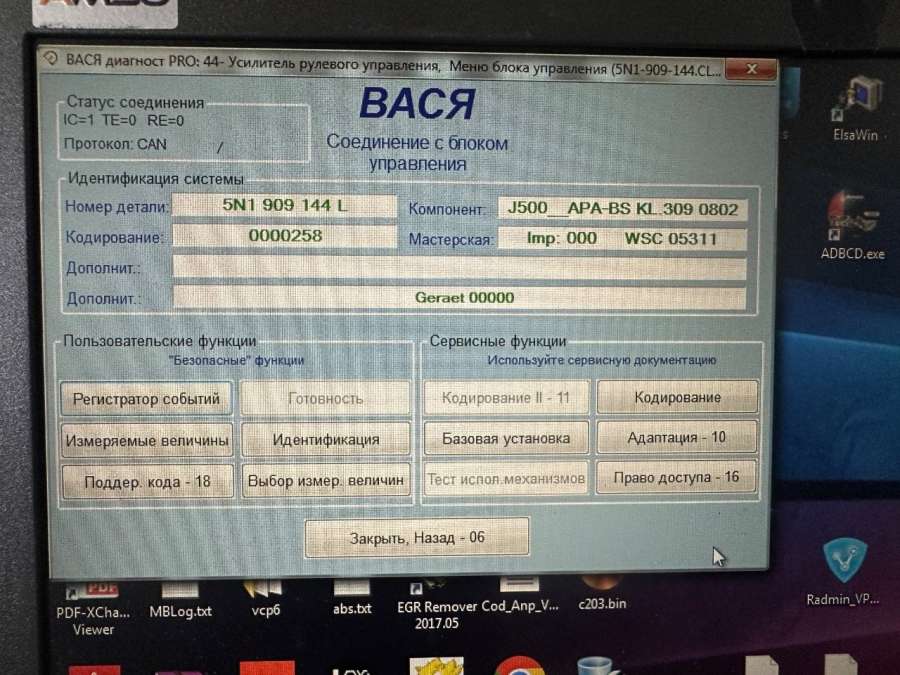Click the greyed Кодирование II - 11 button
The width and height of the screenshot is (900, 675).
(x=506, y=398)
